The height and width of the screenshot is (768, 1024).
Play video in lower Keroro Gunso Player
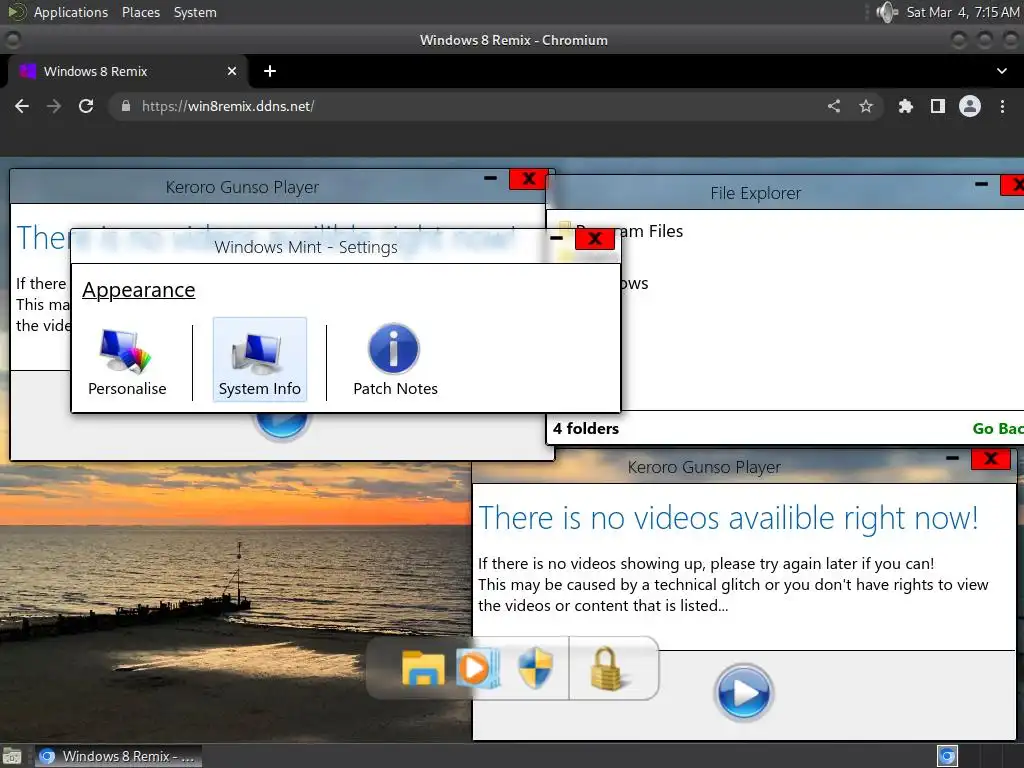[x=743, y=693]
